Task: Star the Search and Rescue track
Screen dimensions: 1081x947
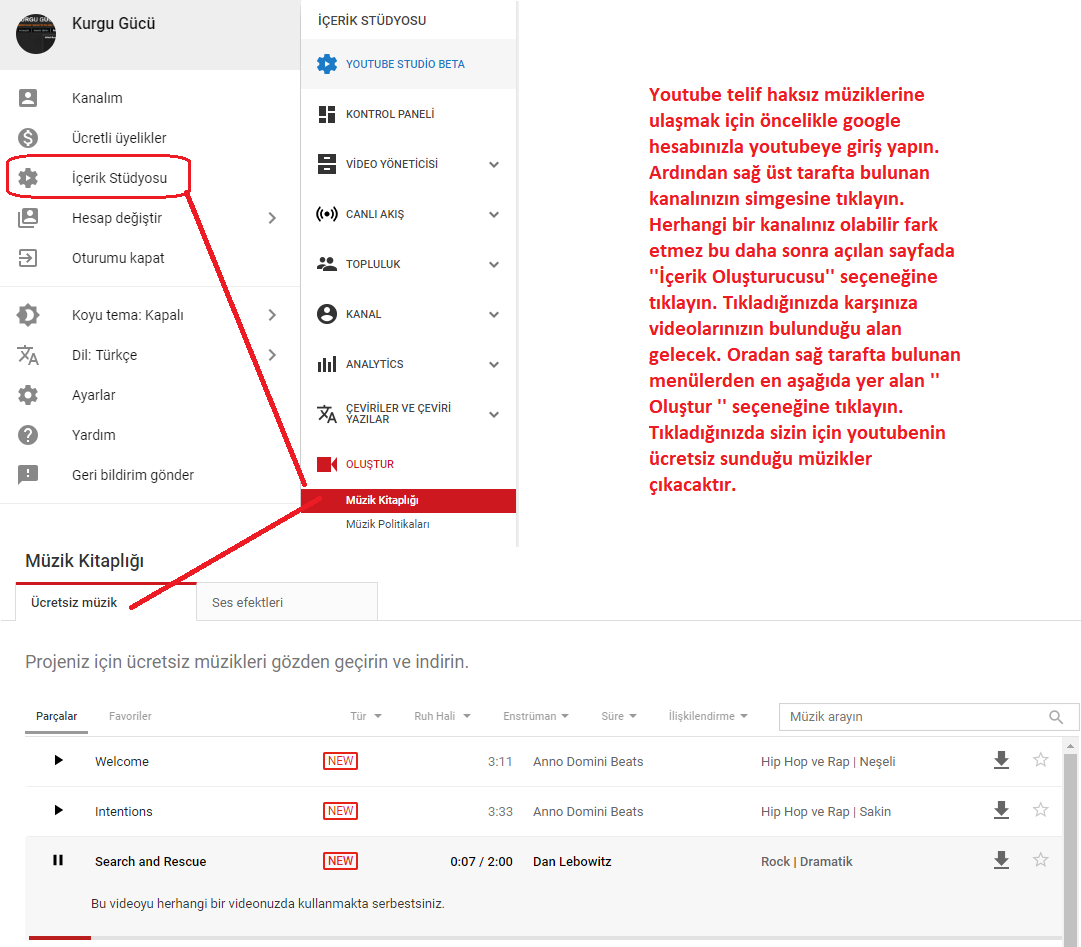Action: coord(1040,860)
